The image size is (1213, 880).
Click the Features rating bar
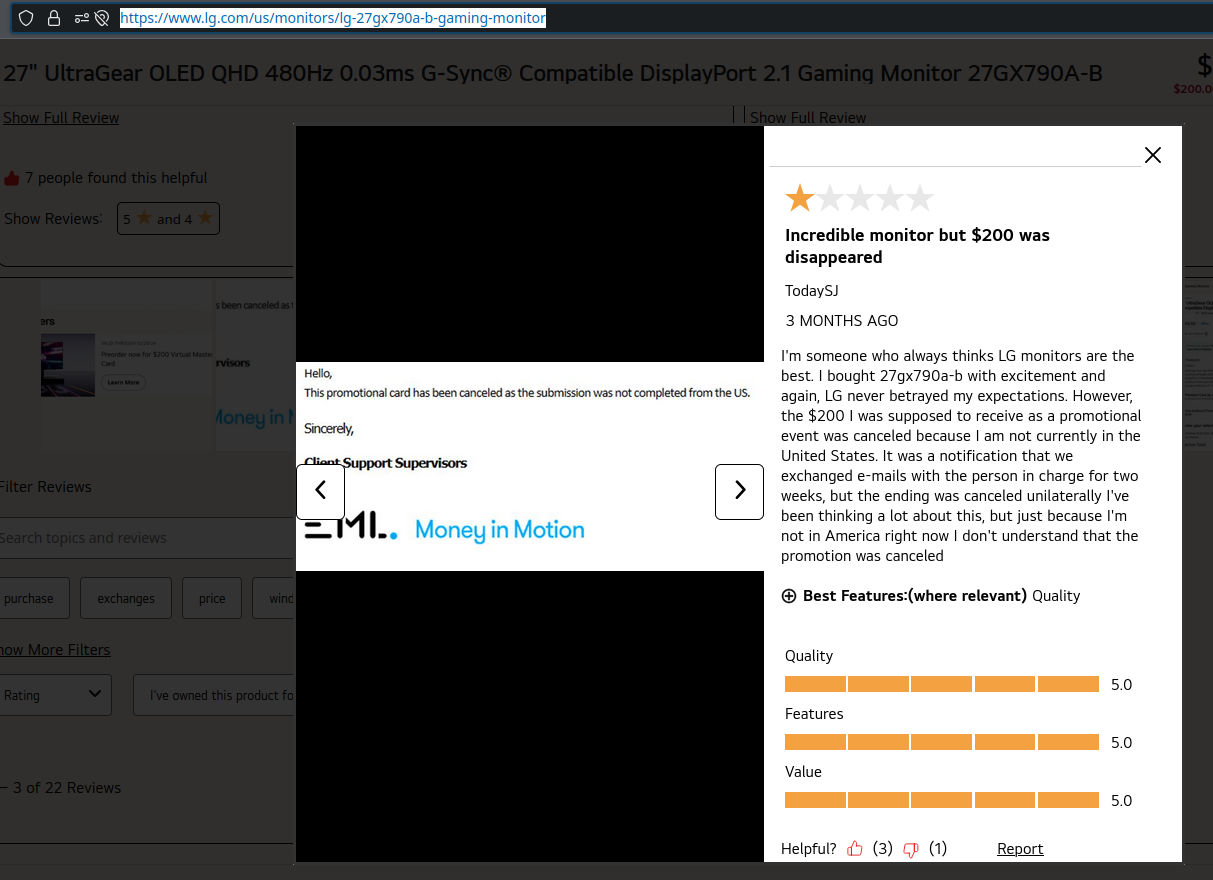pyautogui.click(x=942, y=742)
